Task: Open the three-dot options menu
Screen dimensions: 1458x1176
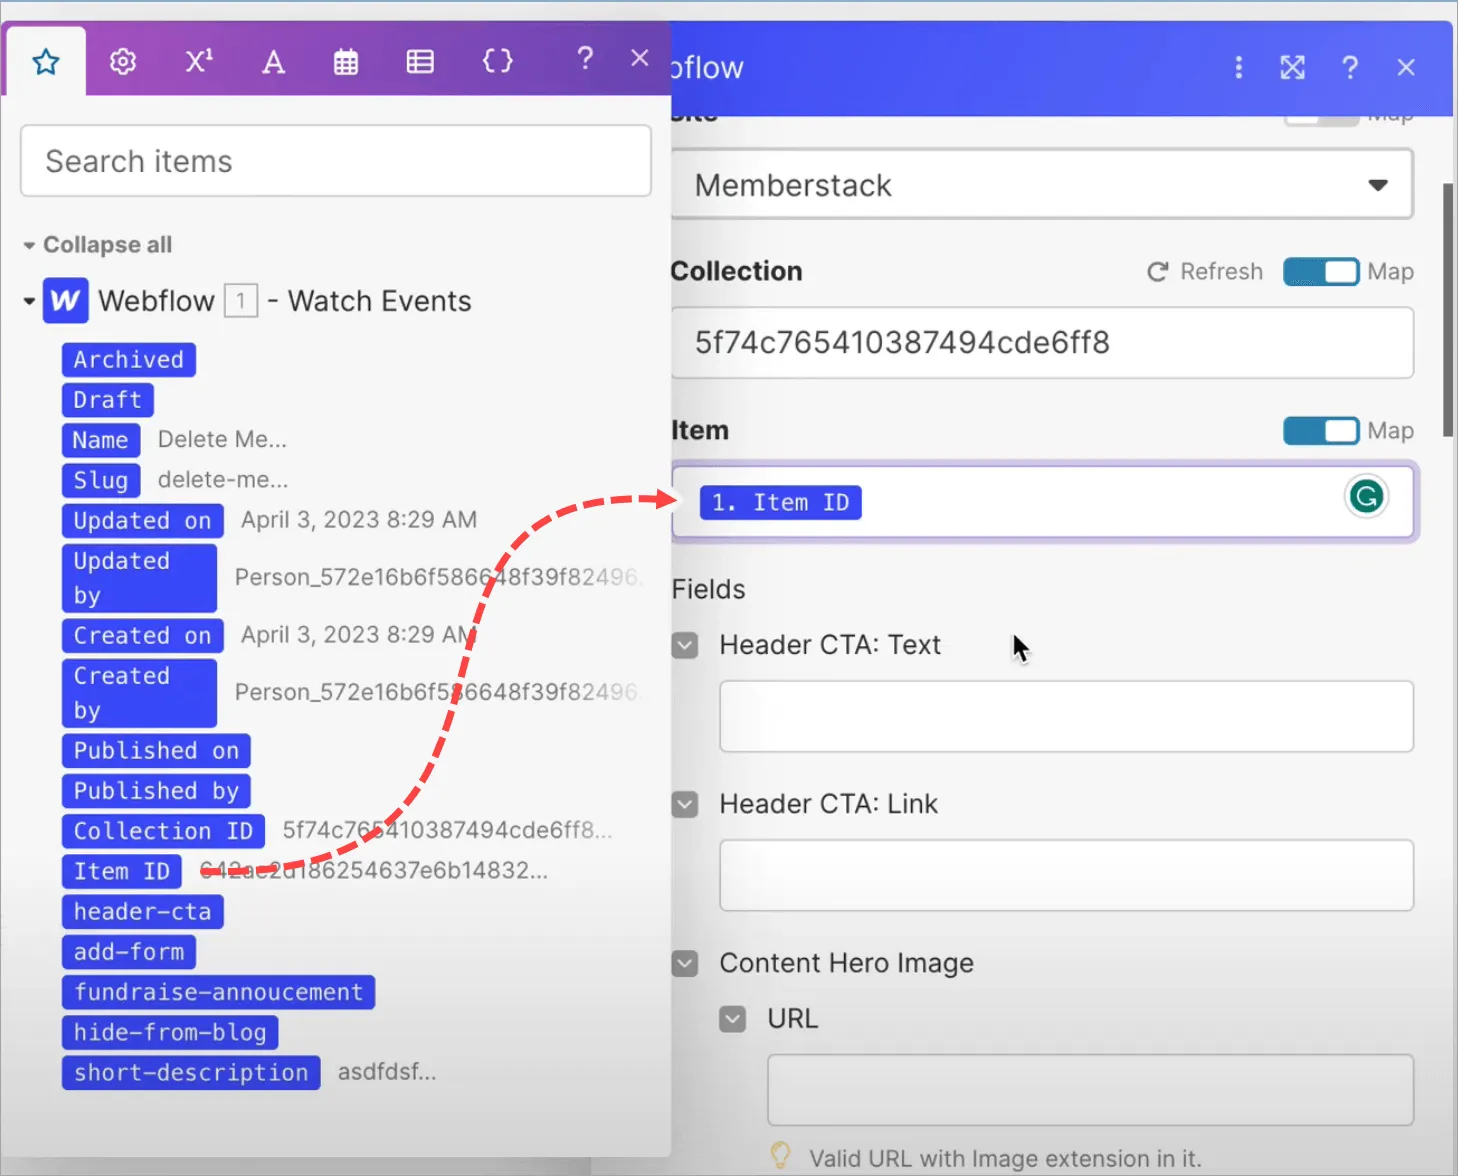Action: point(1238,67)
